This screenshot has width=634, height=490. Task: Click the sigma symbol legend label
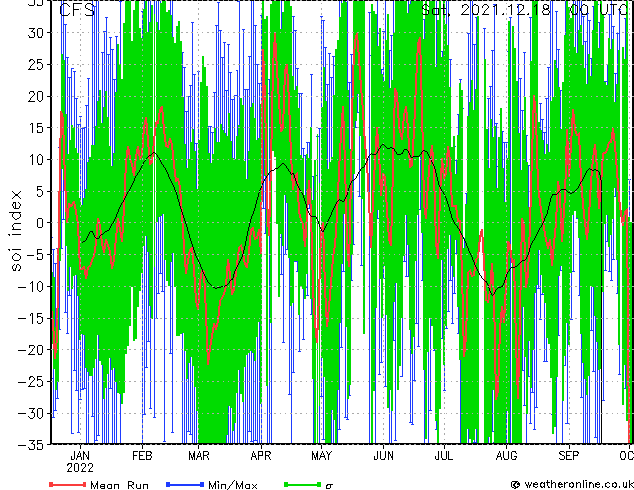pos(329,486)
